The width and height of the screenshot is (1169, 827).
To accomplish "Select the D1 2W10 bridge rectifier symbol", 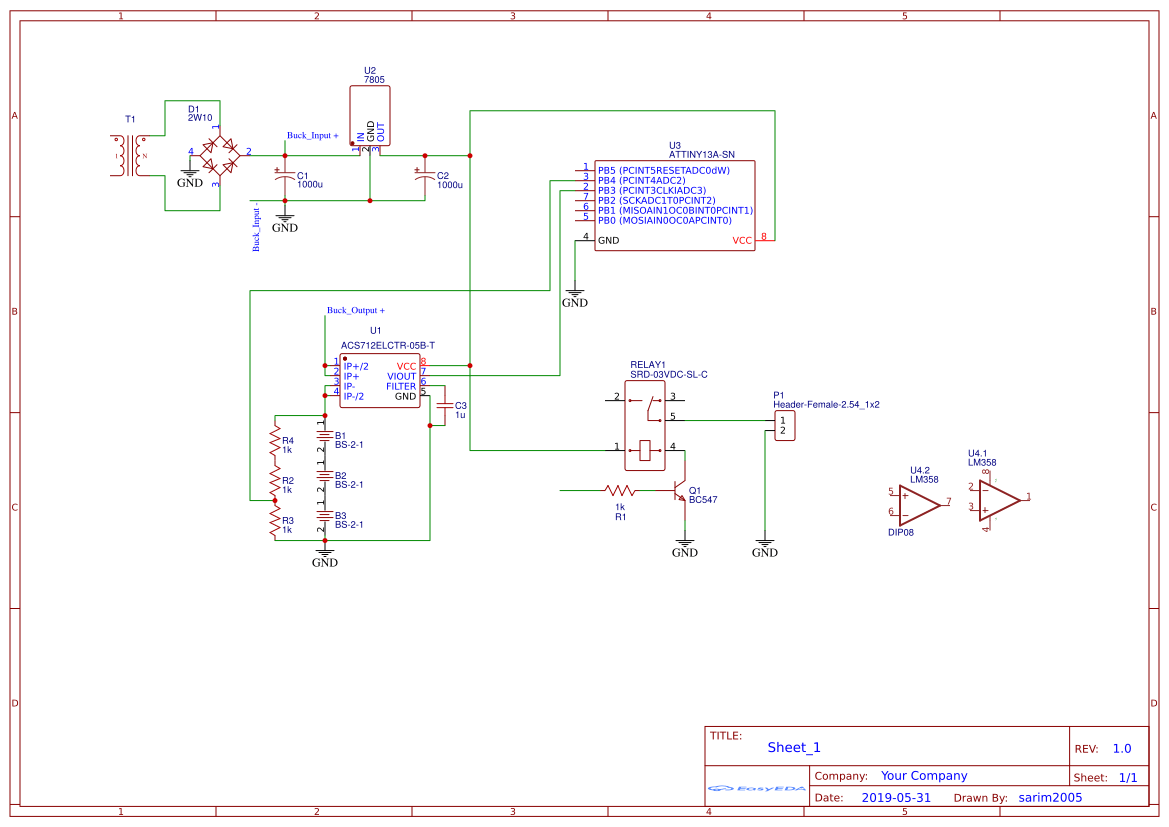I will (x=220, y=154).
